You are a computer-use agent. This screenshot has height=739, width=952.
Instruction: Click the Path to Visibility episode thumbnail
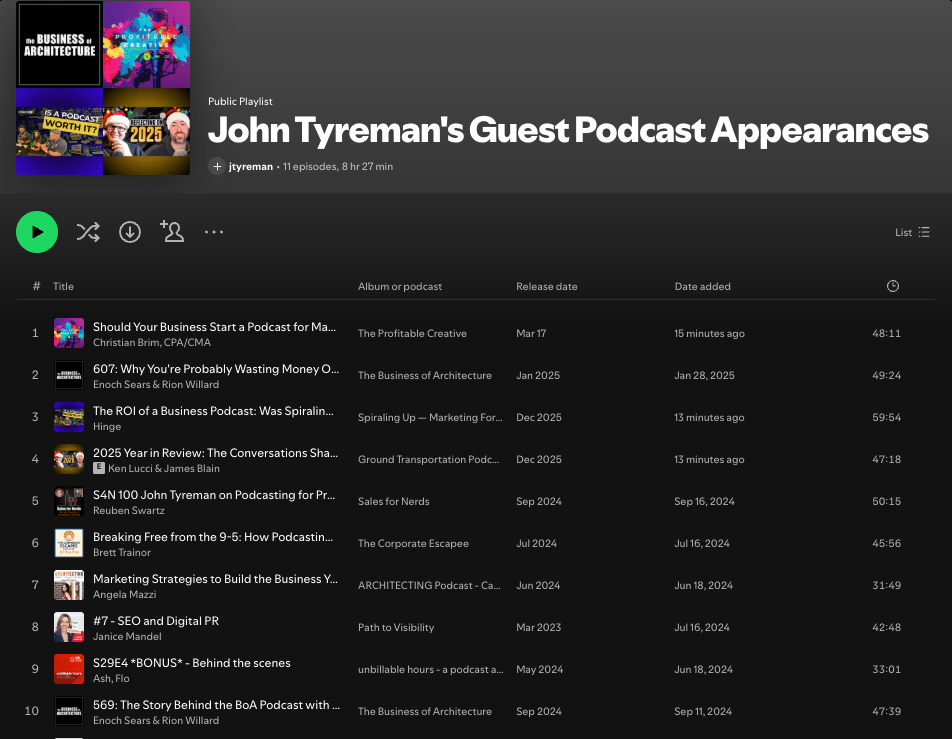tap(69, 627)
